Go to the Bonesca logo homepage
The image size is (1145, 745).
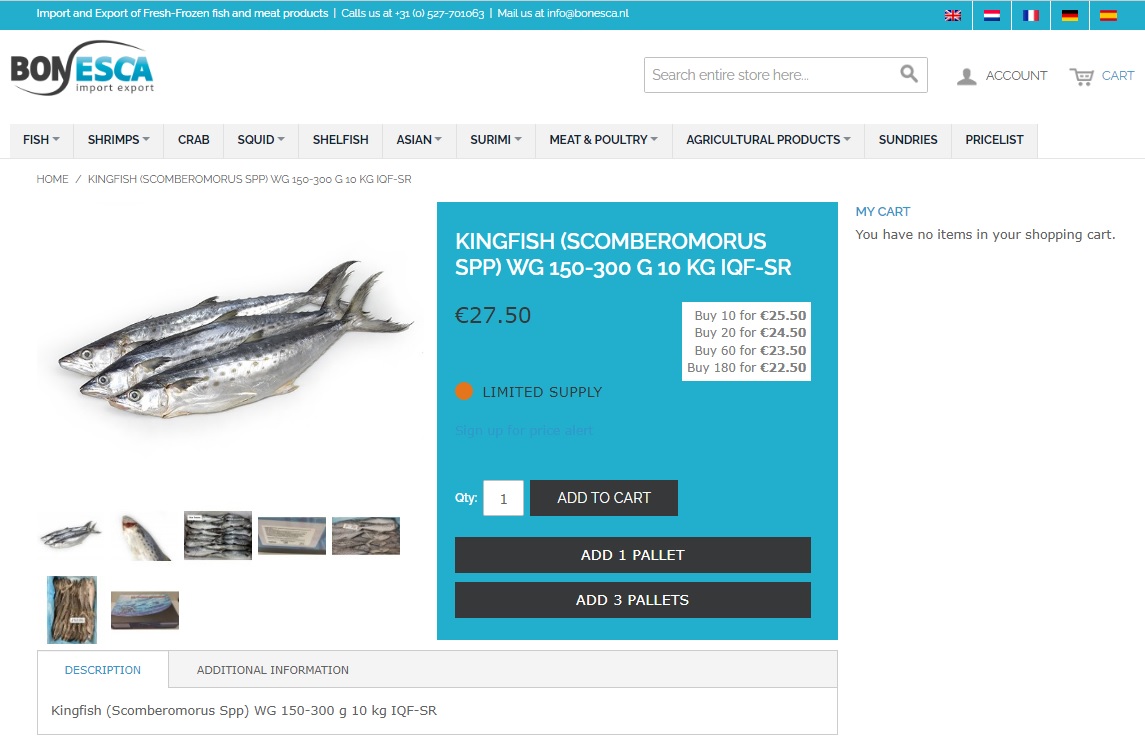point(82,68)
